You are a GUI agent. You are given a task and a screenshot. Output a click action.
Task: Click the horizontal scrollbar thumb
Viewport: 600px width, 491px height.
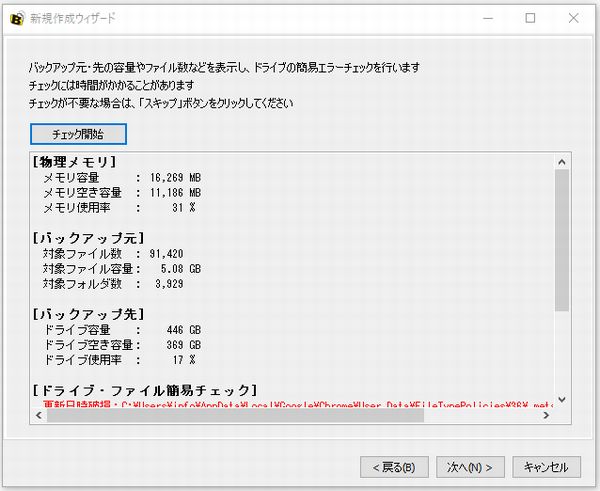[x=235, y=415]
